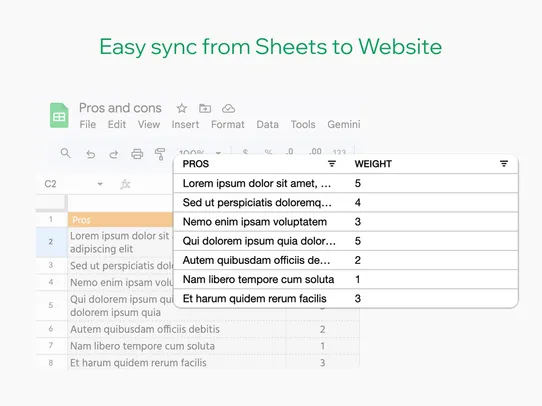Click weight value 4 in table
Screen dimensions: 542x406
click(x=358, y=202)
